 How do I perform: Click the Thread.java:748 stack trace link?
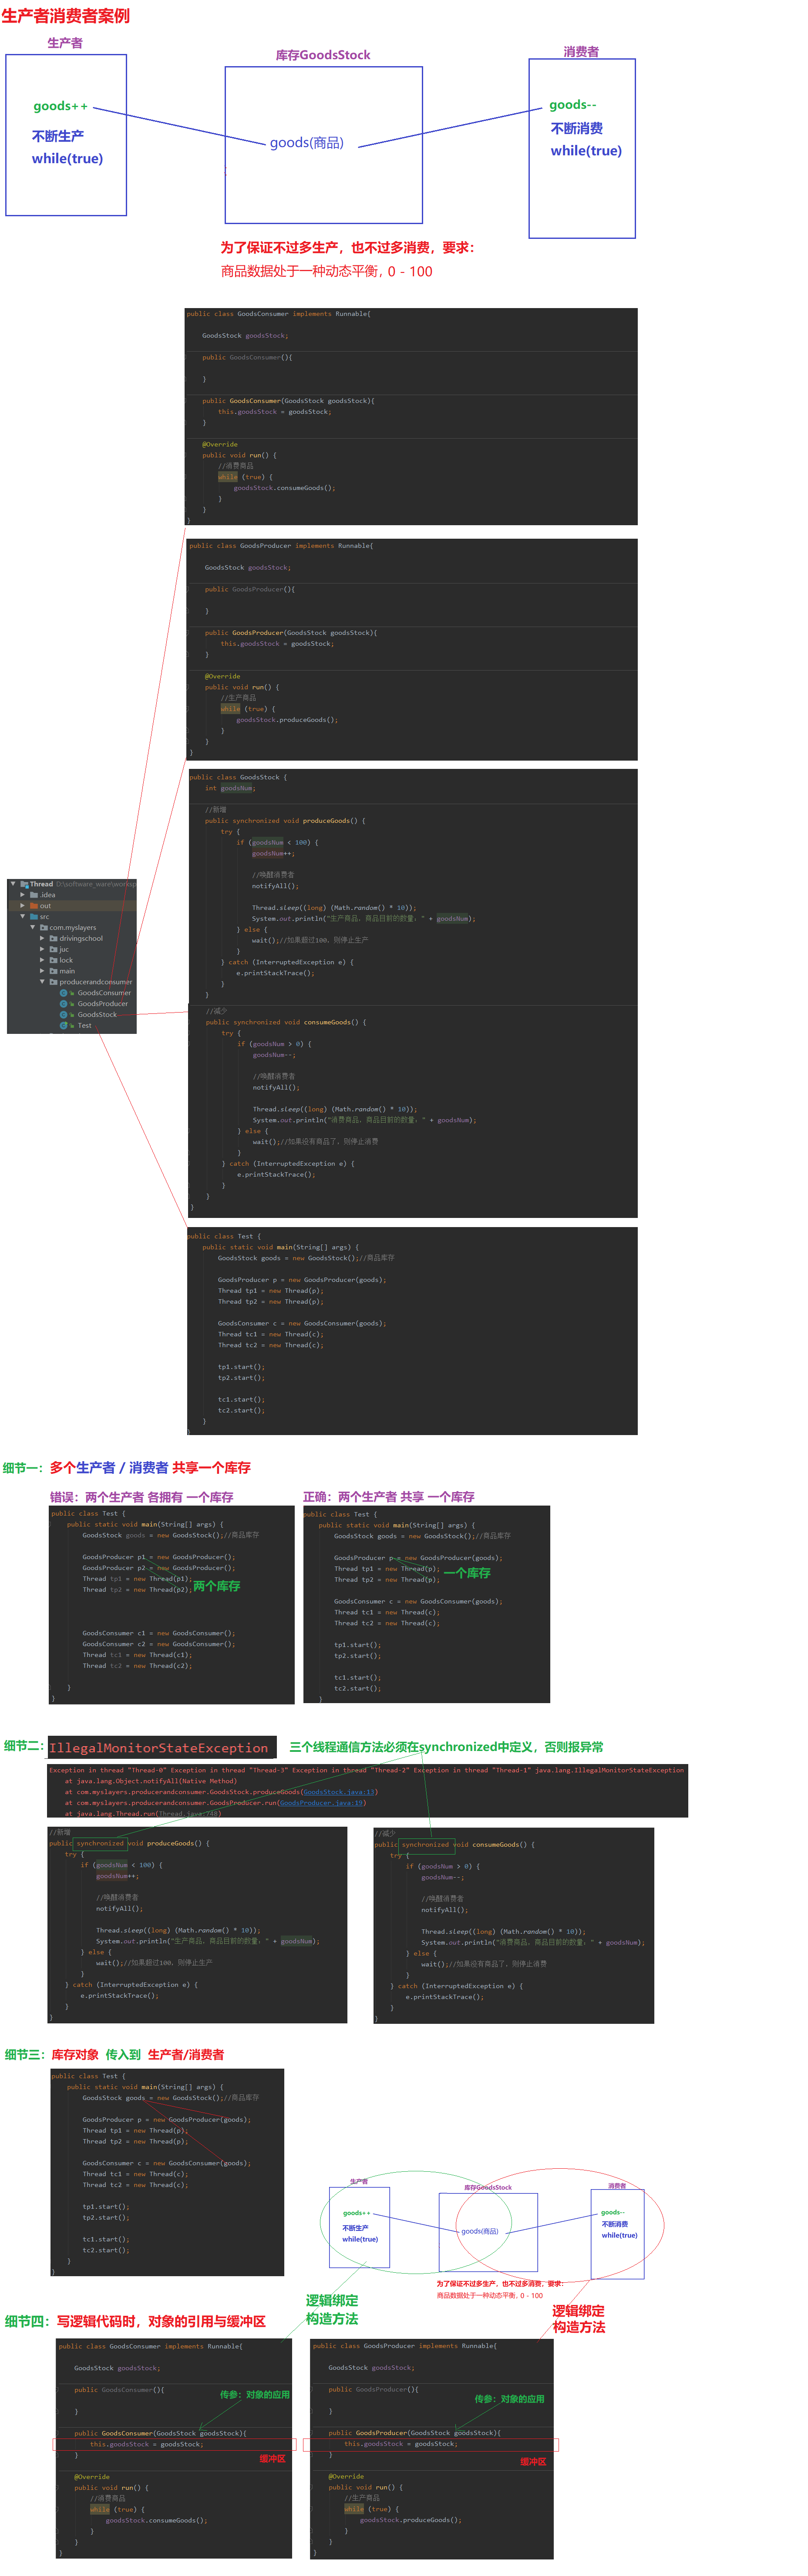point(188,1814)
